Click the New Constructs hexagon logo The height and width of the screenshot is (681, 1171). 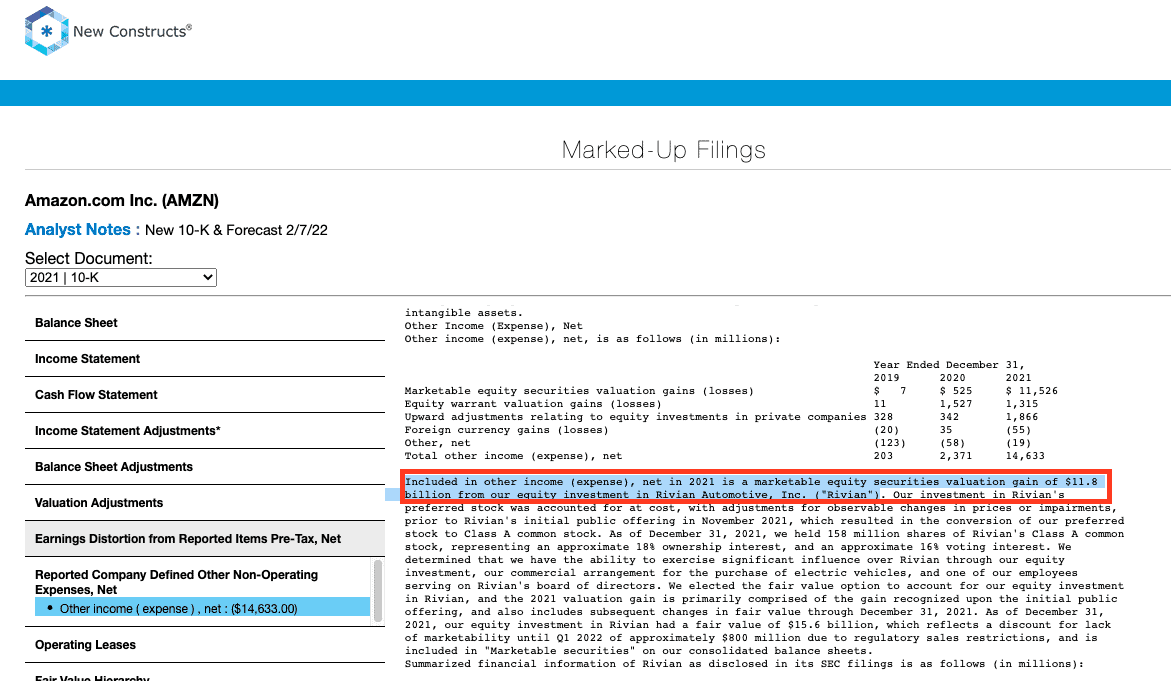[46, 31]
